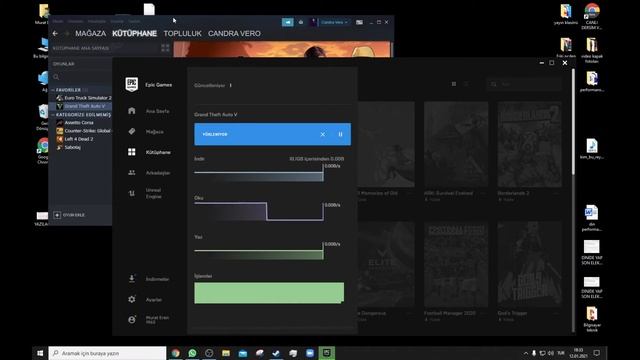Viewport: 640px width, 360px height.
Task: Open Steam friends icon next to the megaphone
Action: coord(301,22)
